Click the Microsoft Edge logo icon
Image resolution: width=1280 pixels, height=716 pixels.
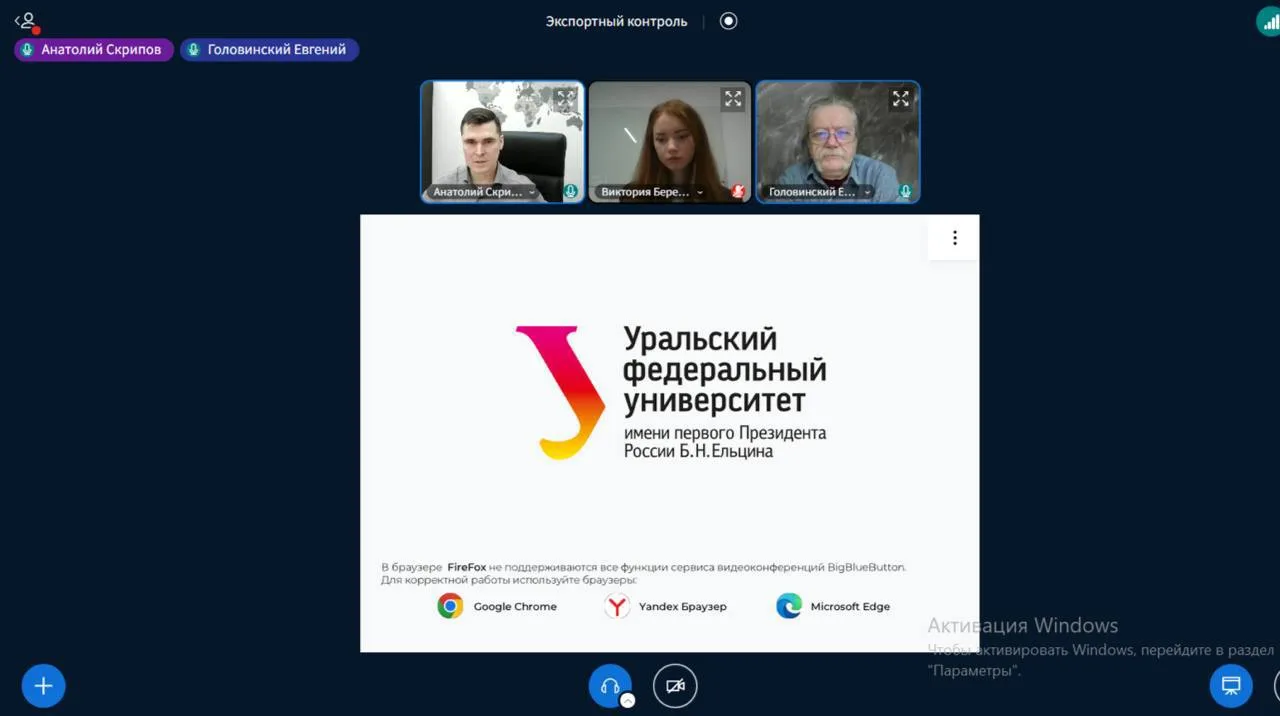(x=789, y=606)
